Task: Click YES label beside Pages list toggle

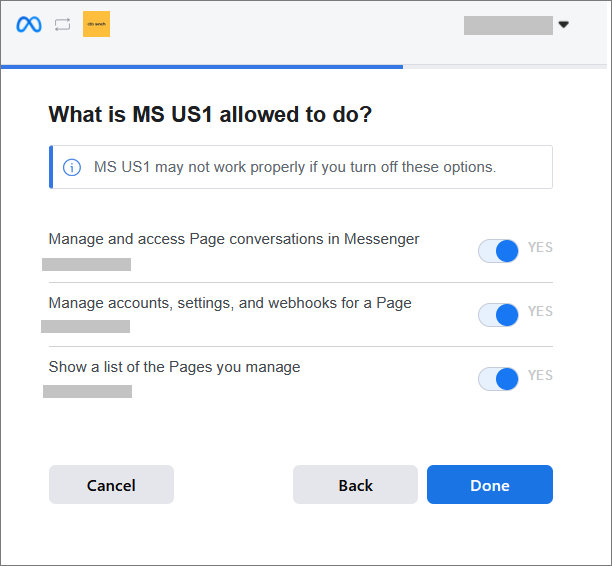Action: click(x=540, y=376)
